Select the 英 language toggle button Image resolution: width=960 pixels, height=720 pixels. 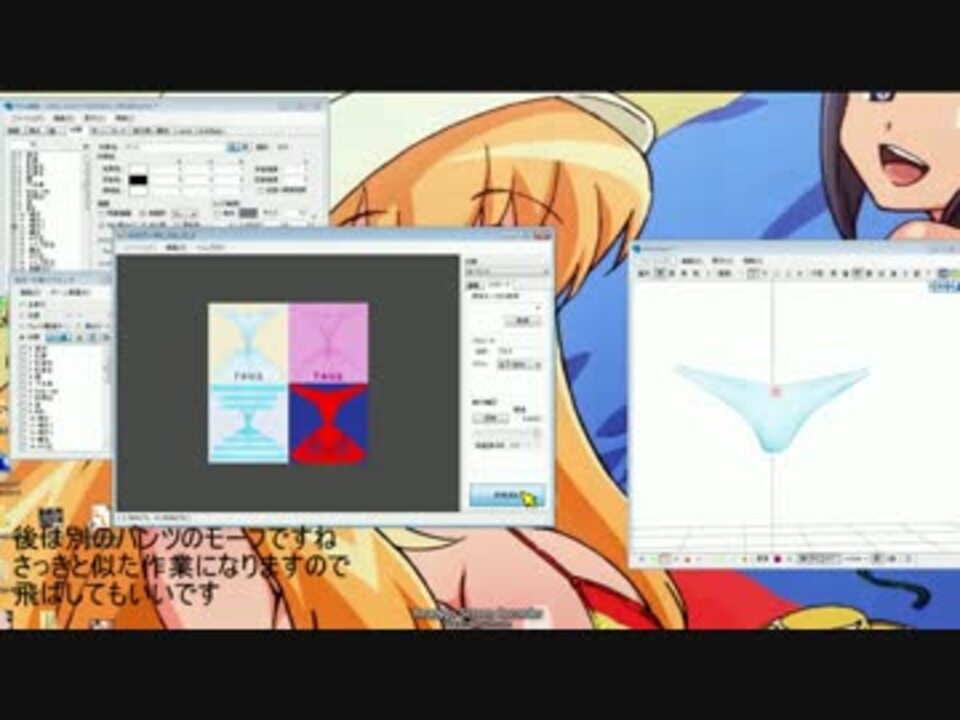click(244, 147)
